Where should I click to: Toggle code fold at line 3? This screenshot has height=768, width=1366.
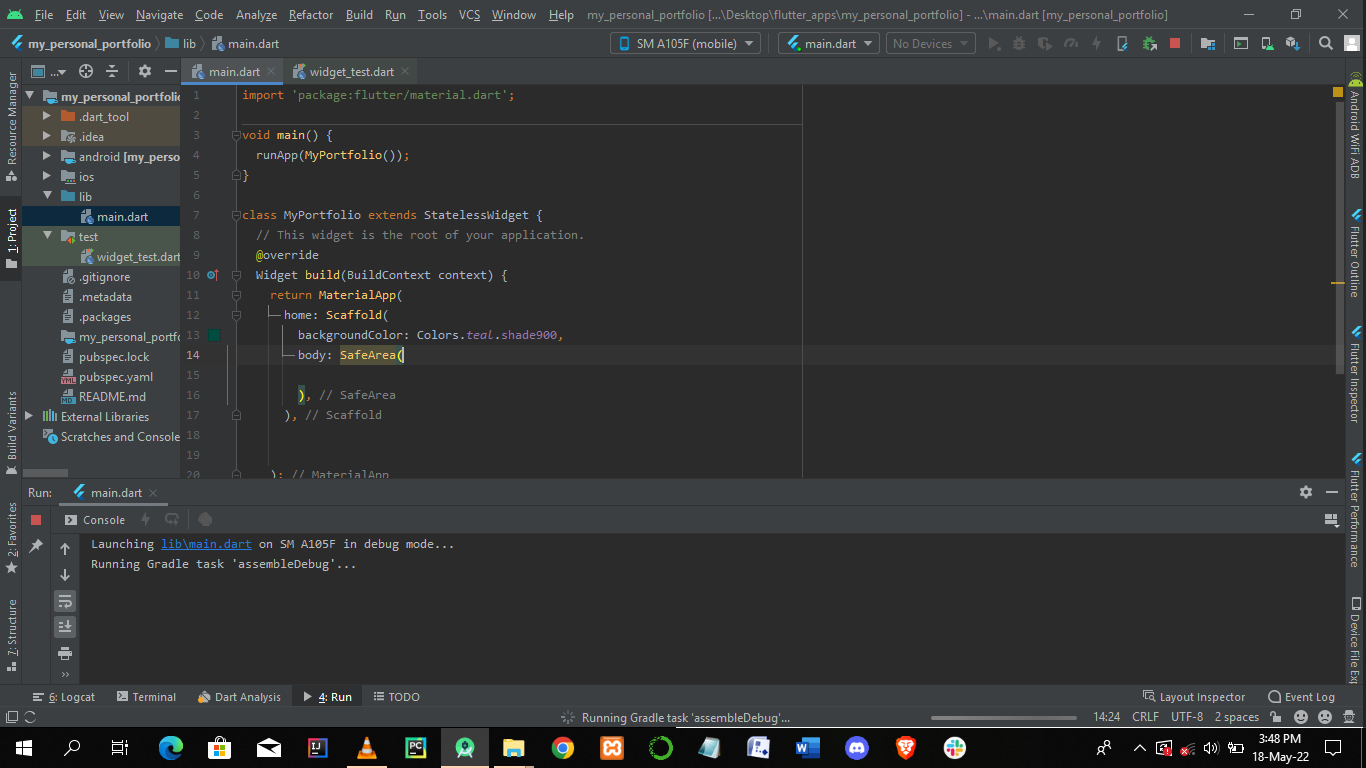[236, 135]
